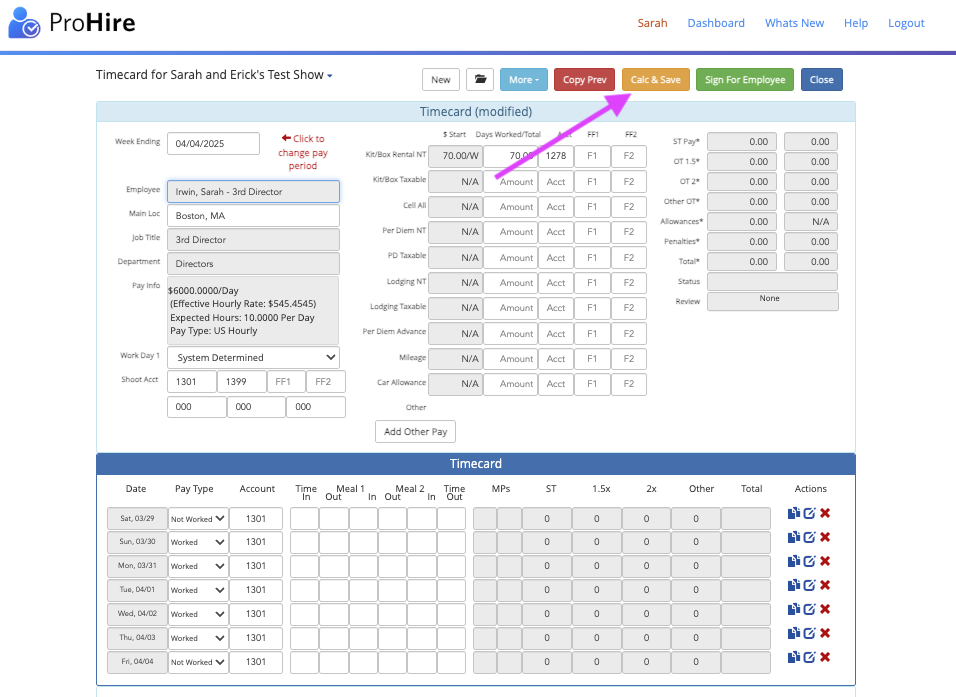Click the ProHire logo
956x697 pixels.
71,23
